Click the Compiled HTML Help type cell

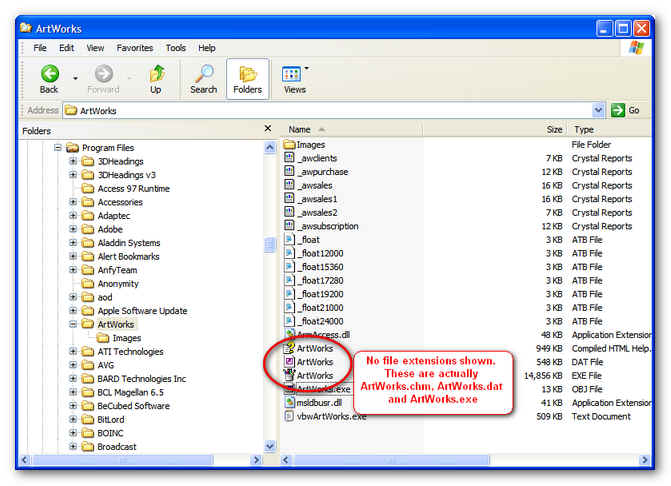(611, 348)
